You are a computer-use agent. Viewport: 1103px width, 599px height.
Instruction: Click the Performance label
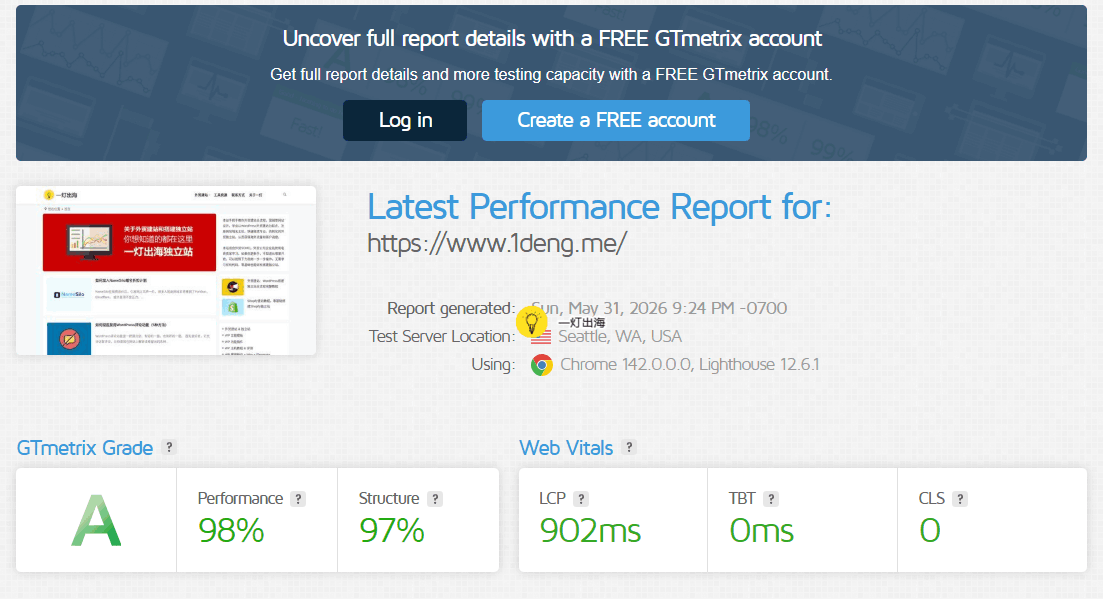pos(240,498)
